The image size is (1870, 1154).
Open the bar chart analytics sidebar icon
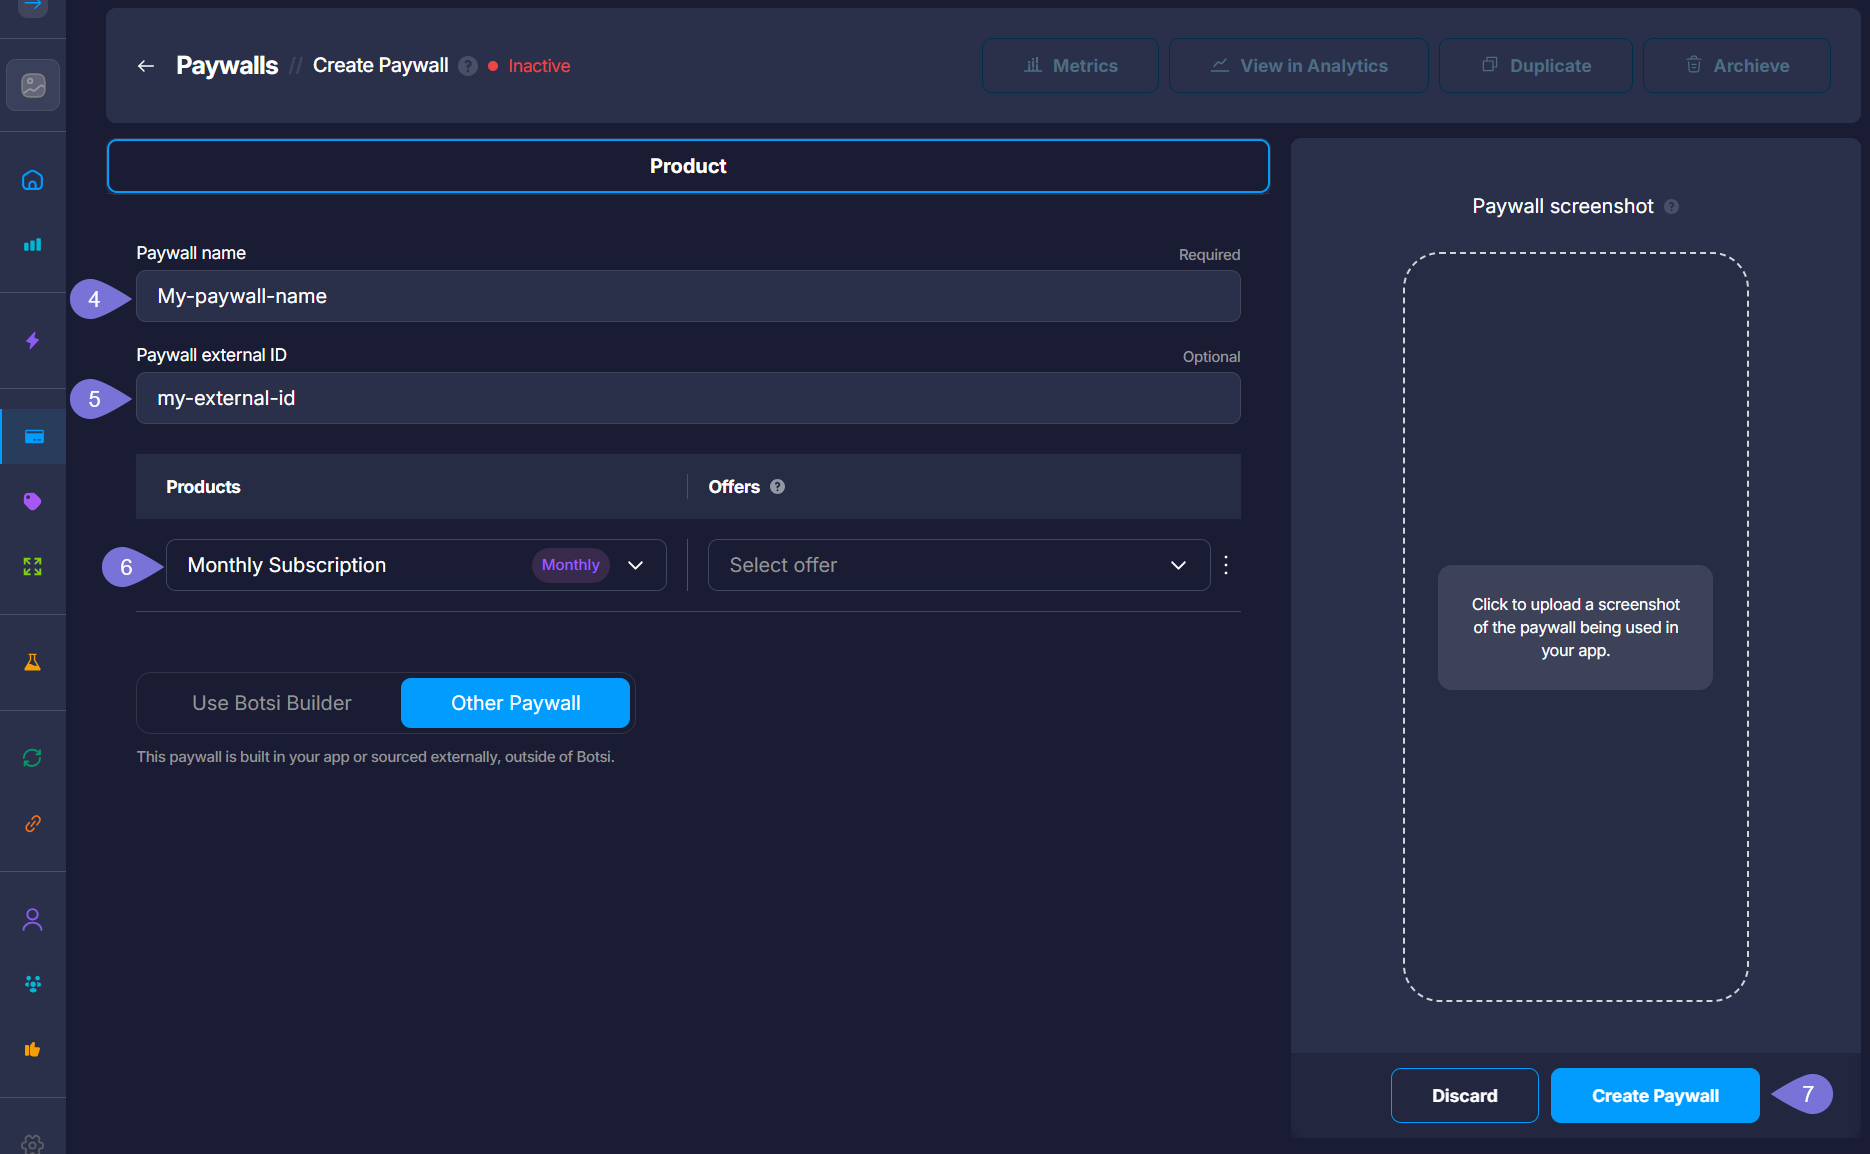coord(32,245)
